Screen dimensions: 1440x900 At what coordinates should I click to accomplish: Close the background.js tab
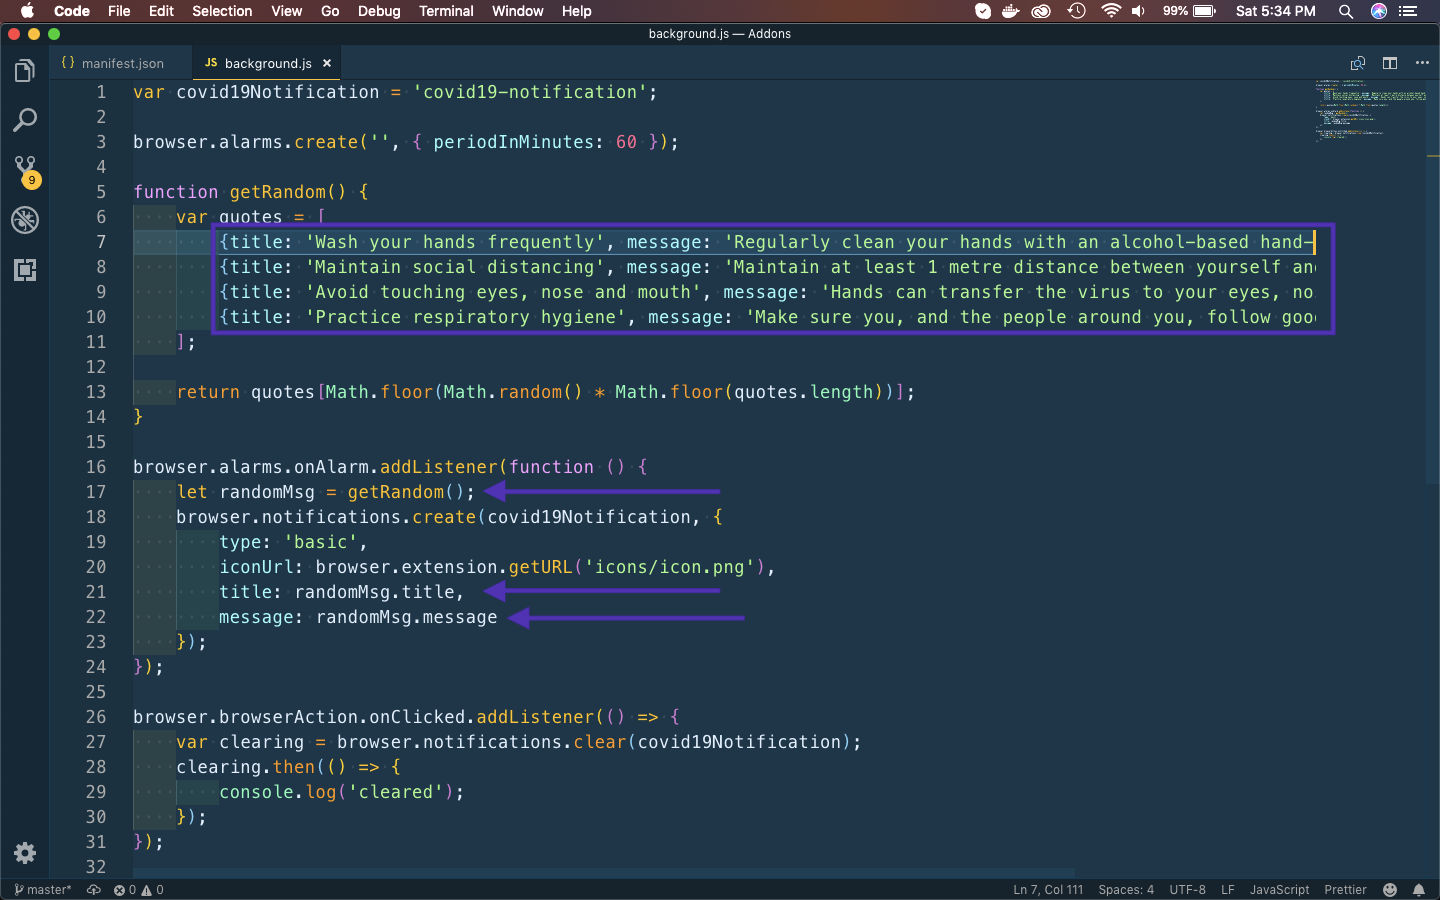click(x=327, y=63)
